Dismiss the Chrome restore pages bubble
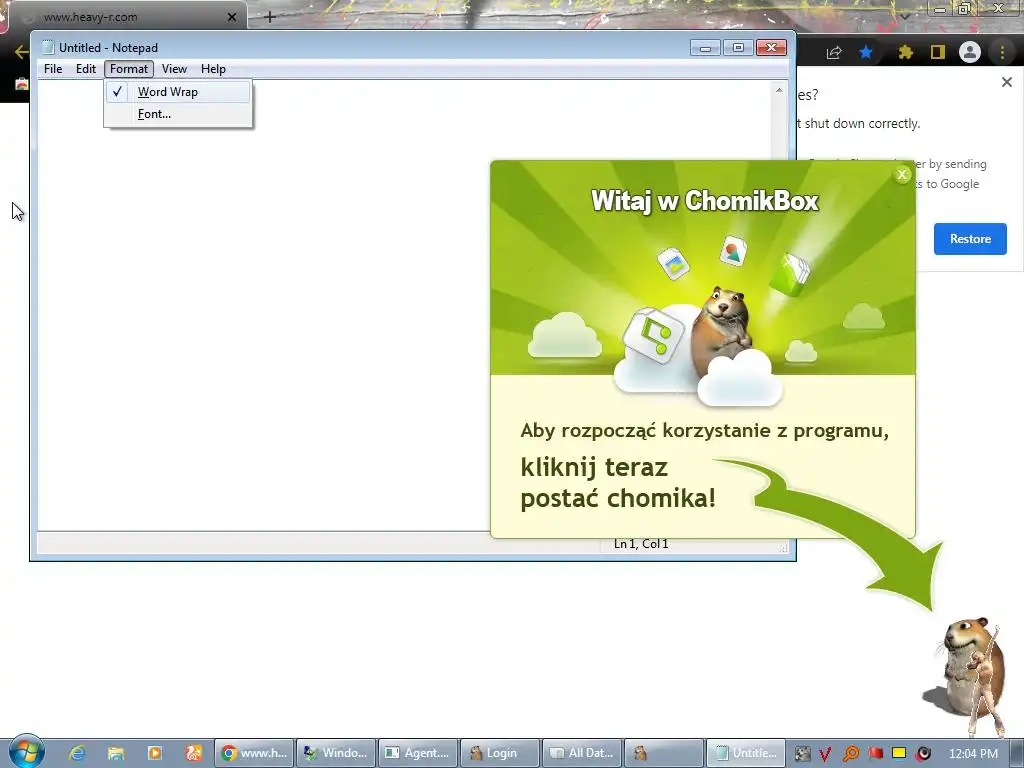 [x=1006, y=82]
